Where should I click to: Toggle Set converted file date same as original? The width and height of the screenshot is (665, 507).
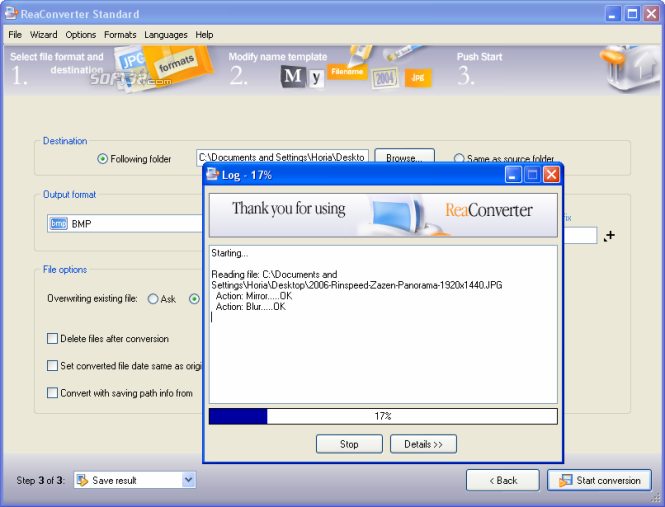coord(52,366)
